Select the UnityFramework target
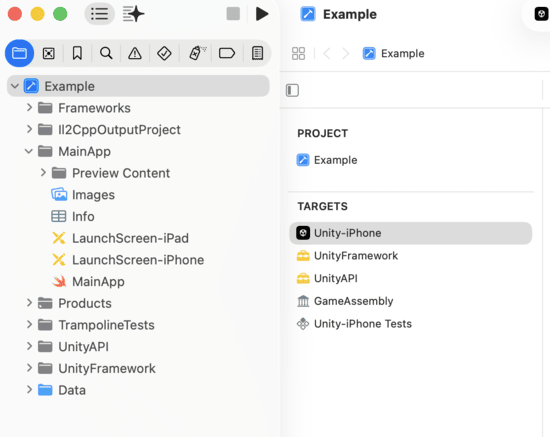The image size is (550, 437). click(411, 256)
